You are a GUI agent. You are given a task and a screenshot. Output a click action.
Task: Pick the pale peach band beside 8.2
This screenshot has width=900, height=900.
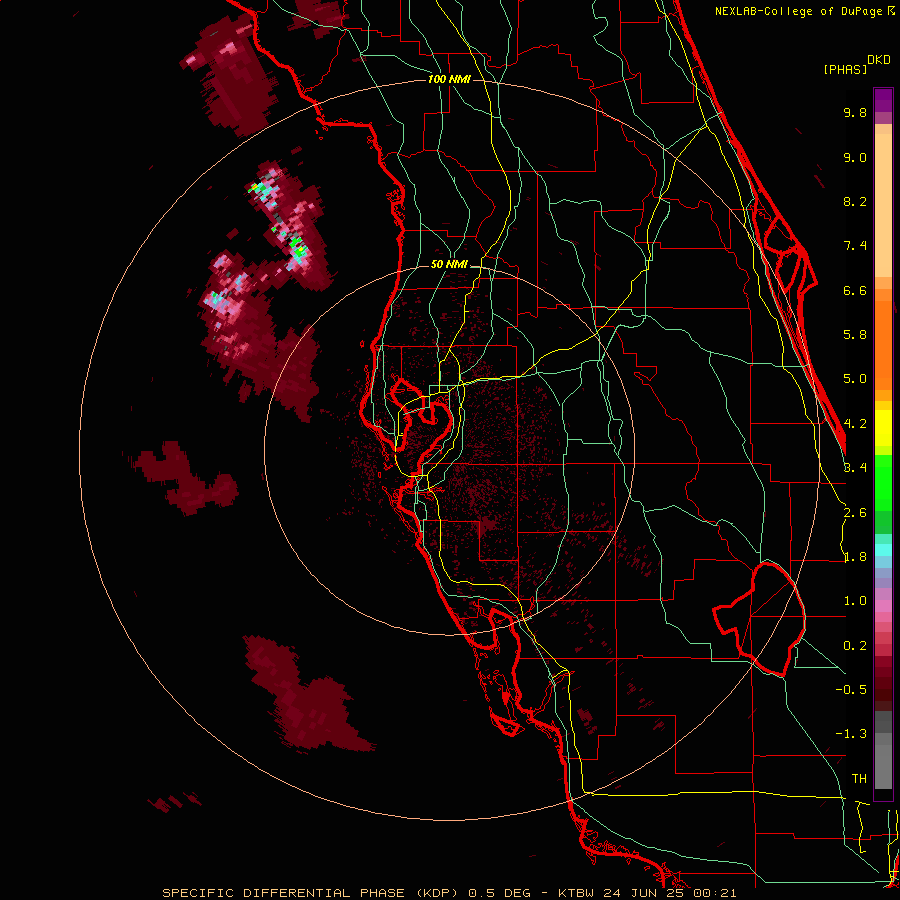pos(883,205)
